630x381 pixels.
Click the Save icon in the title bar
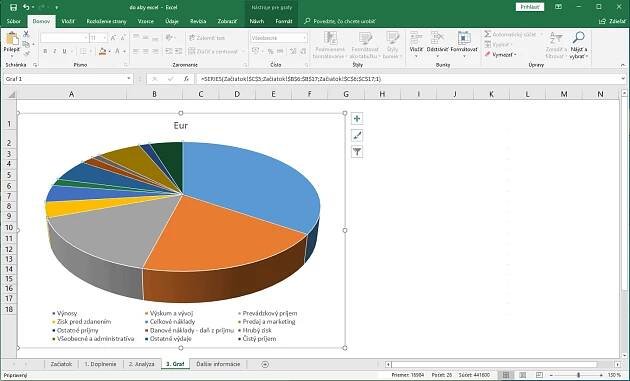click(13, 7)
